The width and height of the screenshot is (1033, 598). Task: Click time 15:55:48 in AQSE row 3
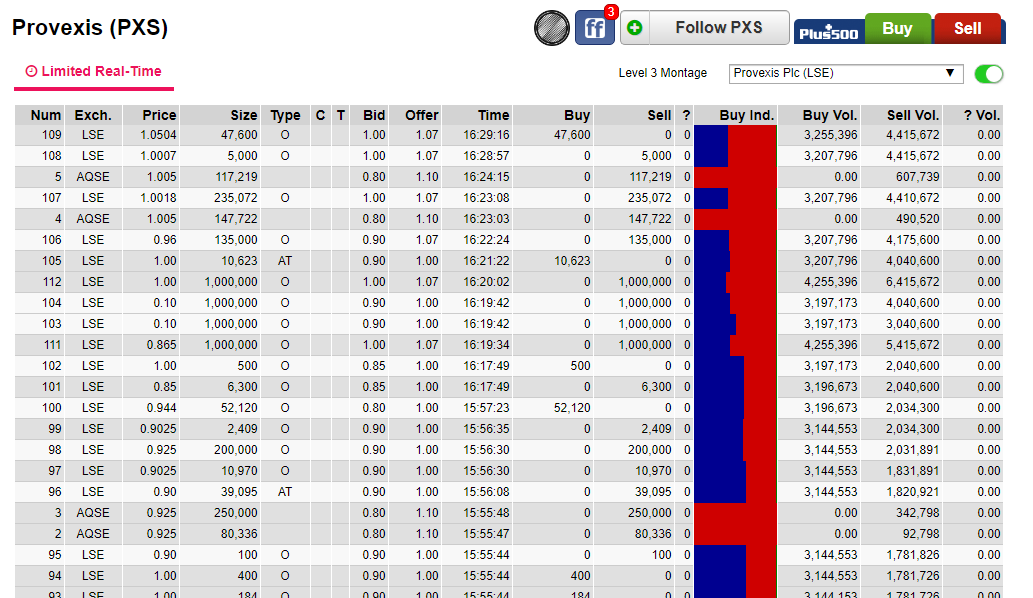click(x=486, y=513)
